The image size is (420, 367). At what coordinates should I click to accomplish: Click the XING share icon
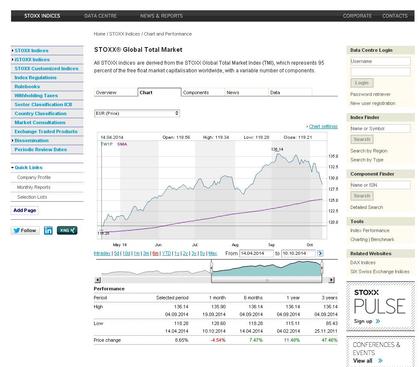(67, 230)
